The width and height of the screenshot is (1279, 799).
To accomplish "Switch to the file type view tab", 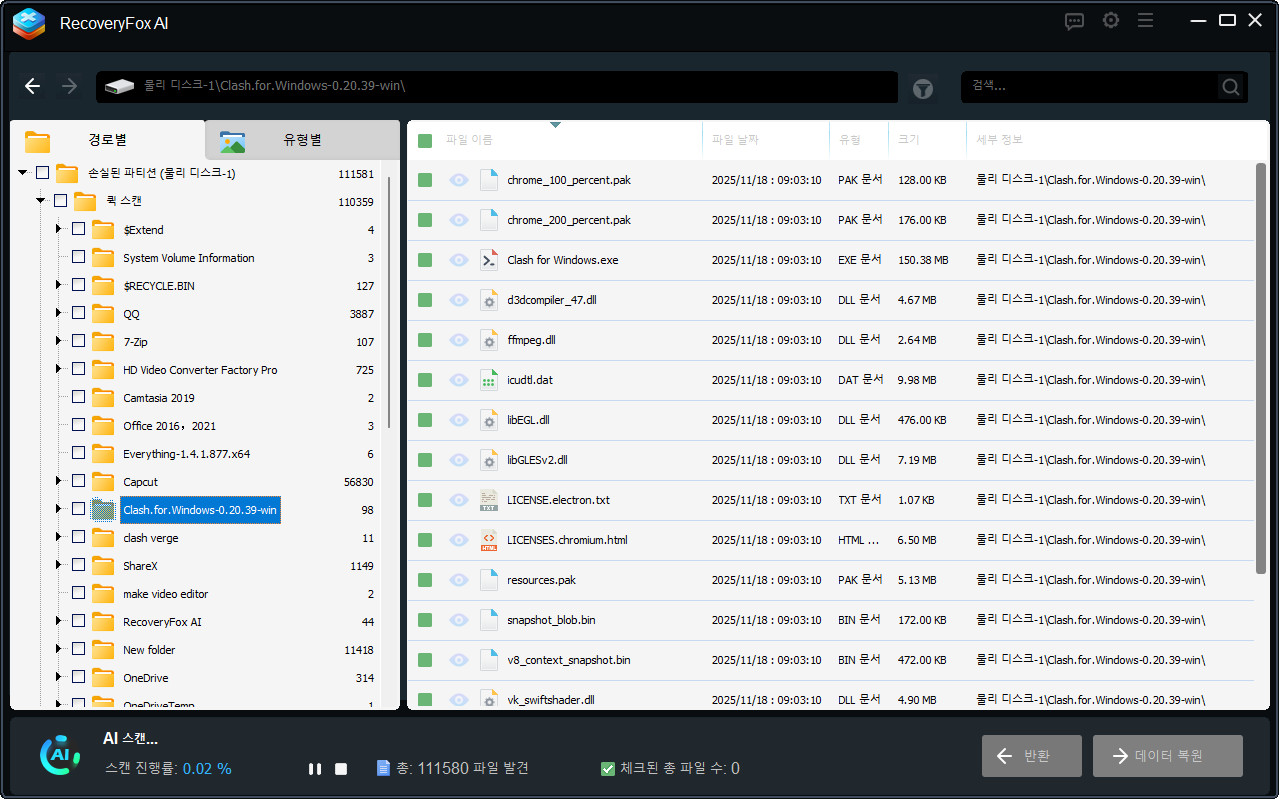I will tap(302, 140).
